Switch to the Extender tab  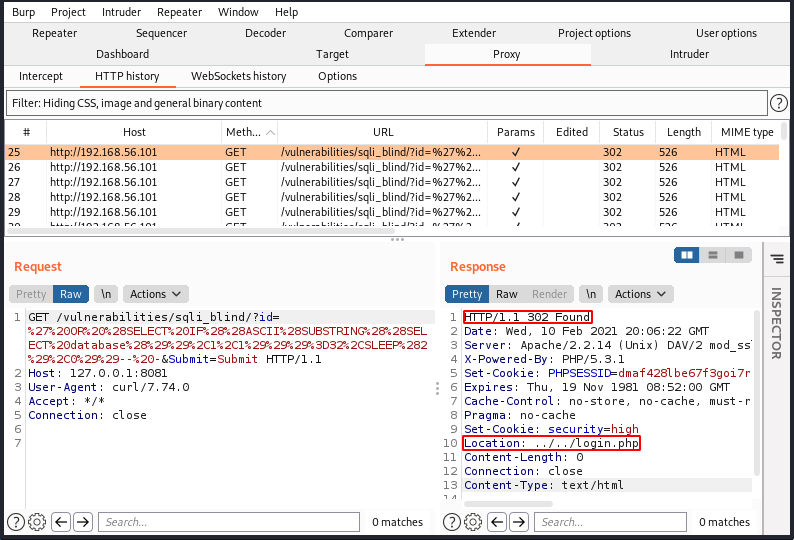pos(474,33)
